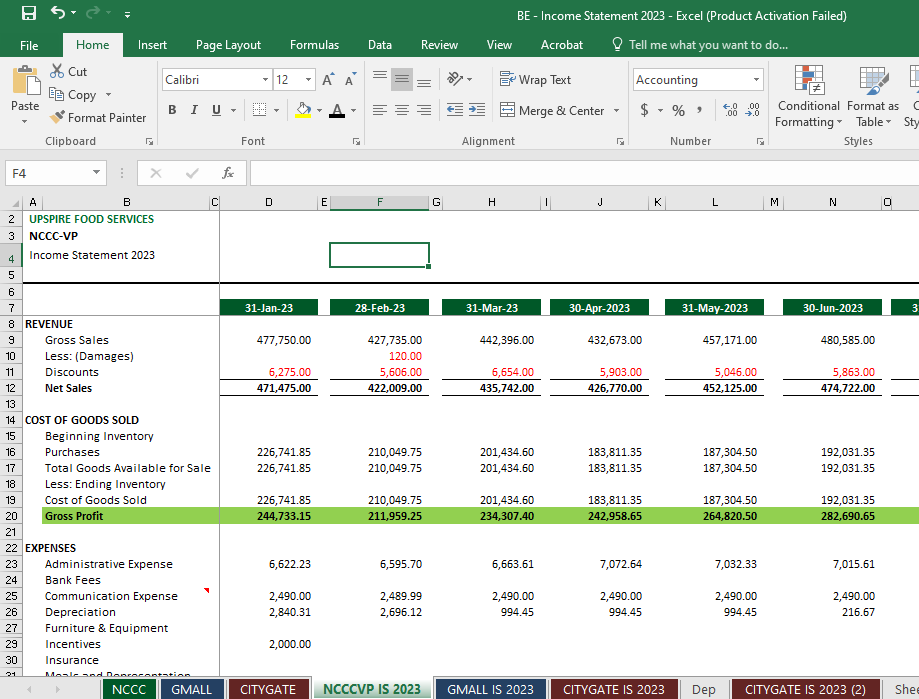
Task: Toggle Wrap Text for cell
Action: [535, 80]
